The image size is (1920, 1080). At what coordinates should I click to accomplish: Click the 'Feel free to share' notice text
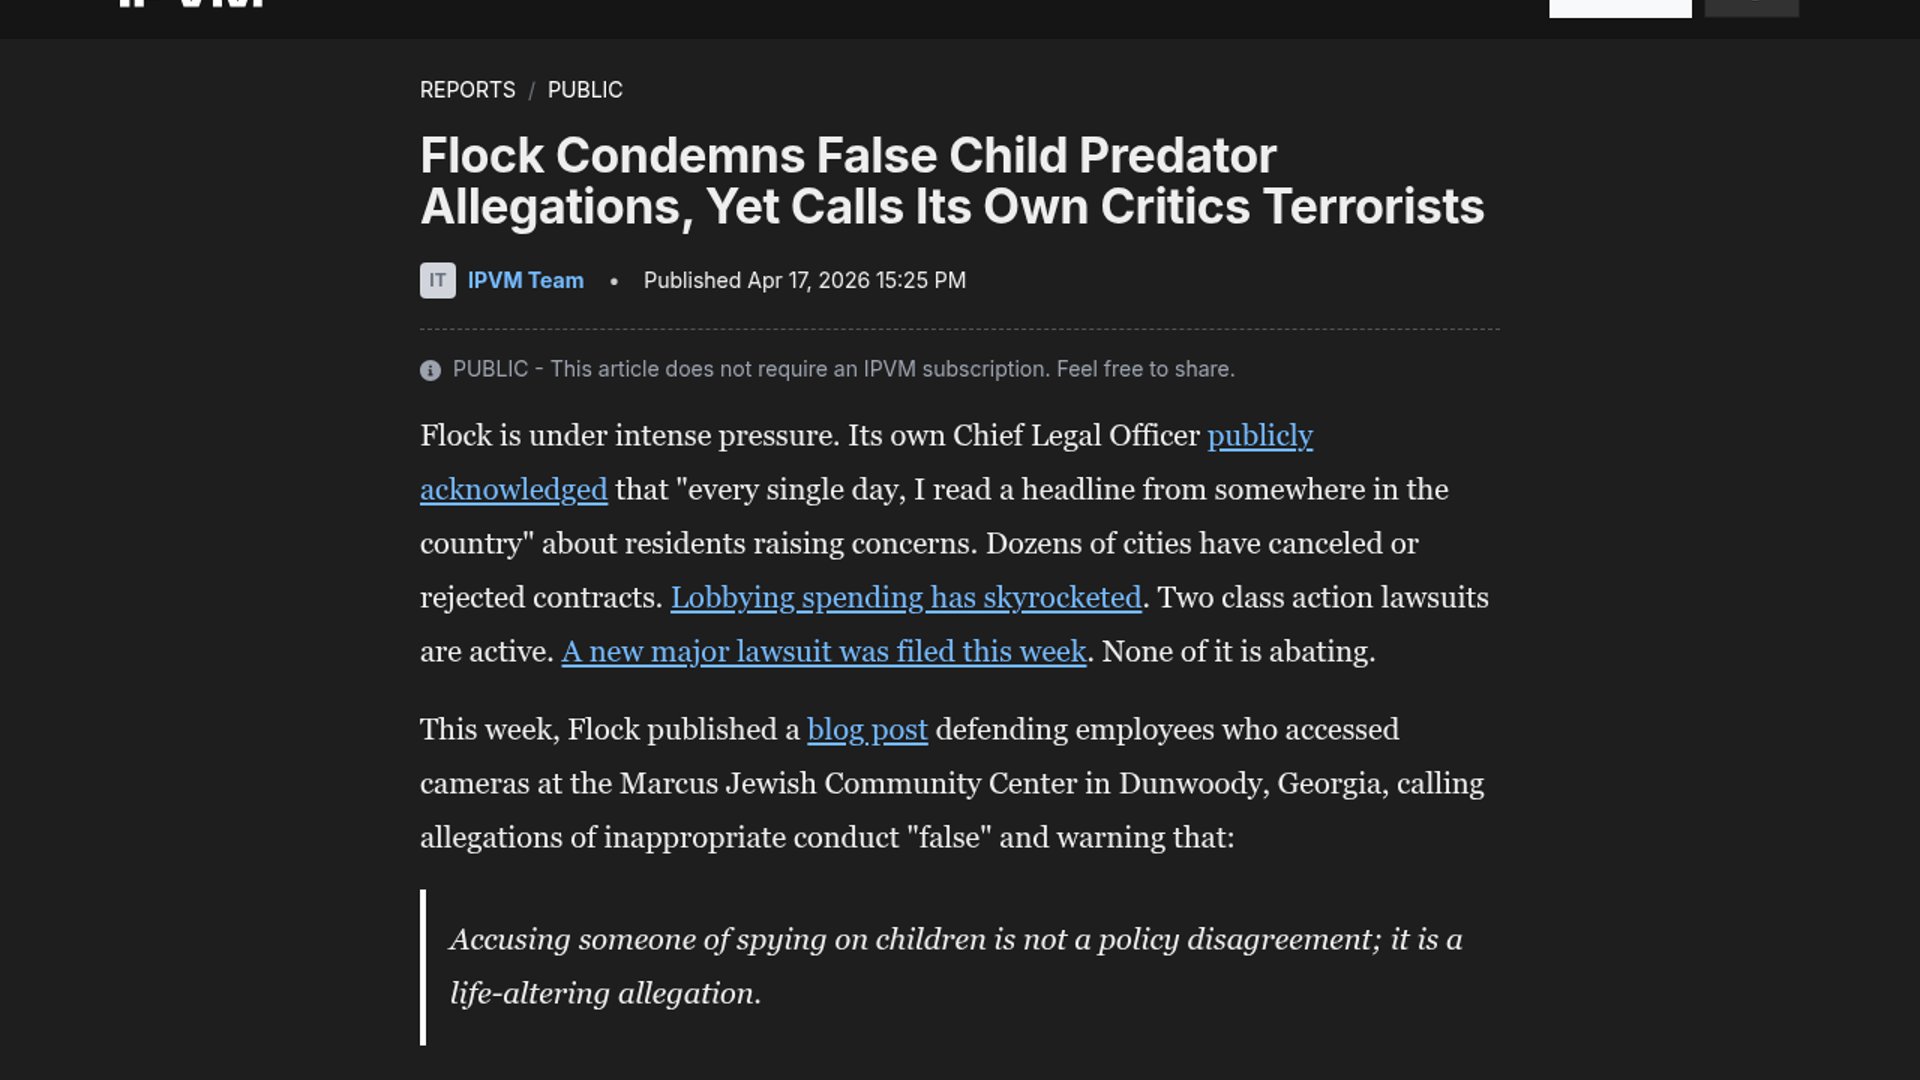click(x=1145, y=370)
